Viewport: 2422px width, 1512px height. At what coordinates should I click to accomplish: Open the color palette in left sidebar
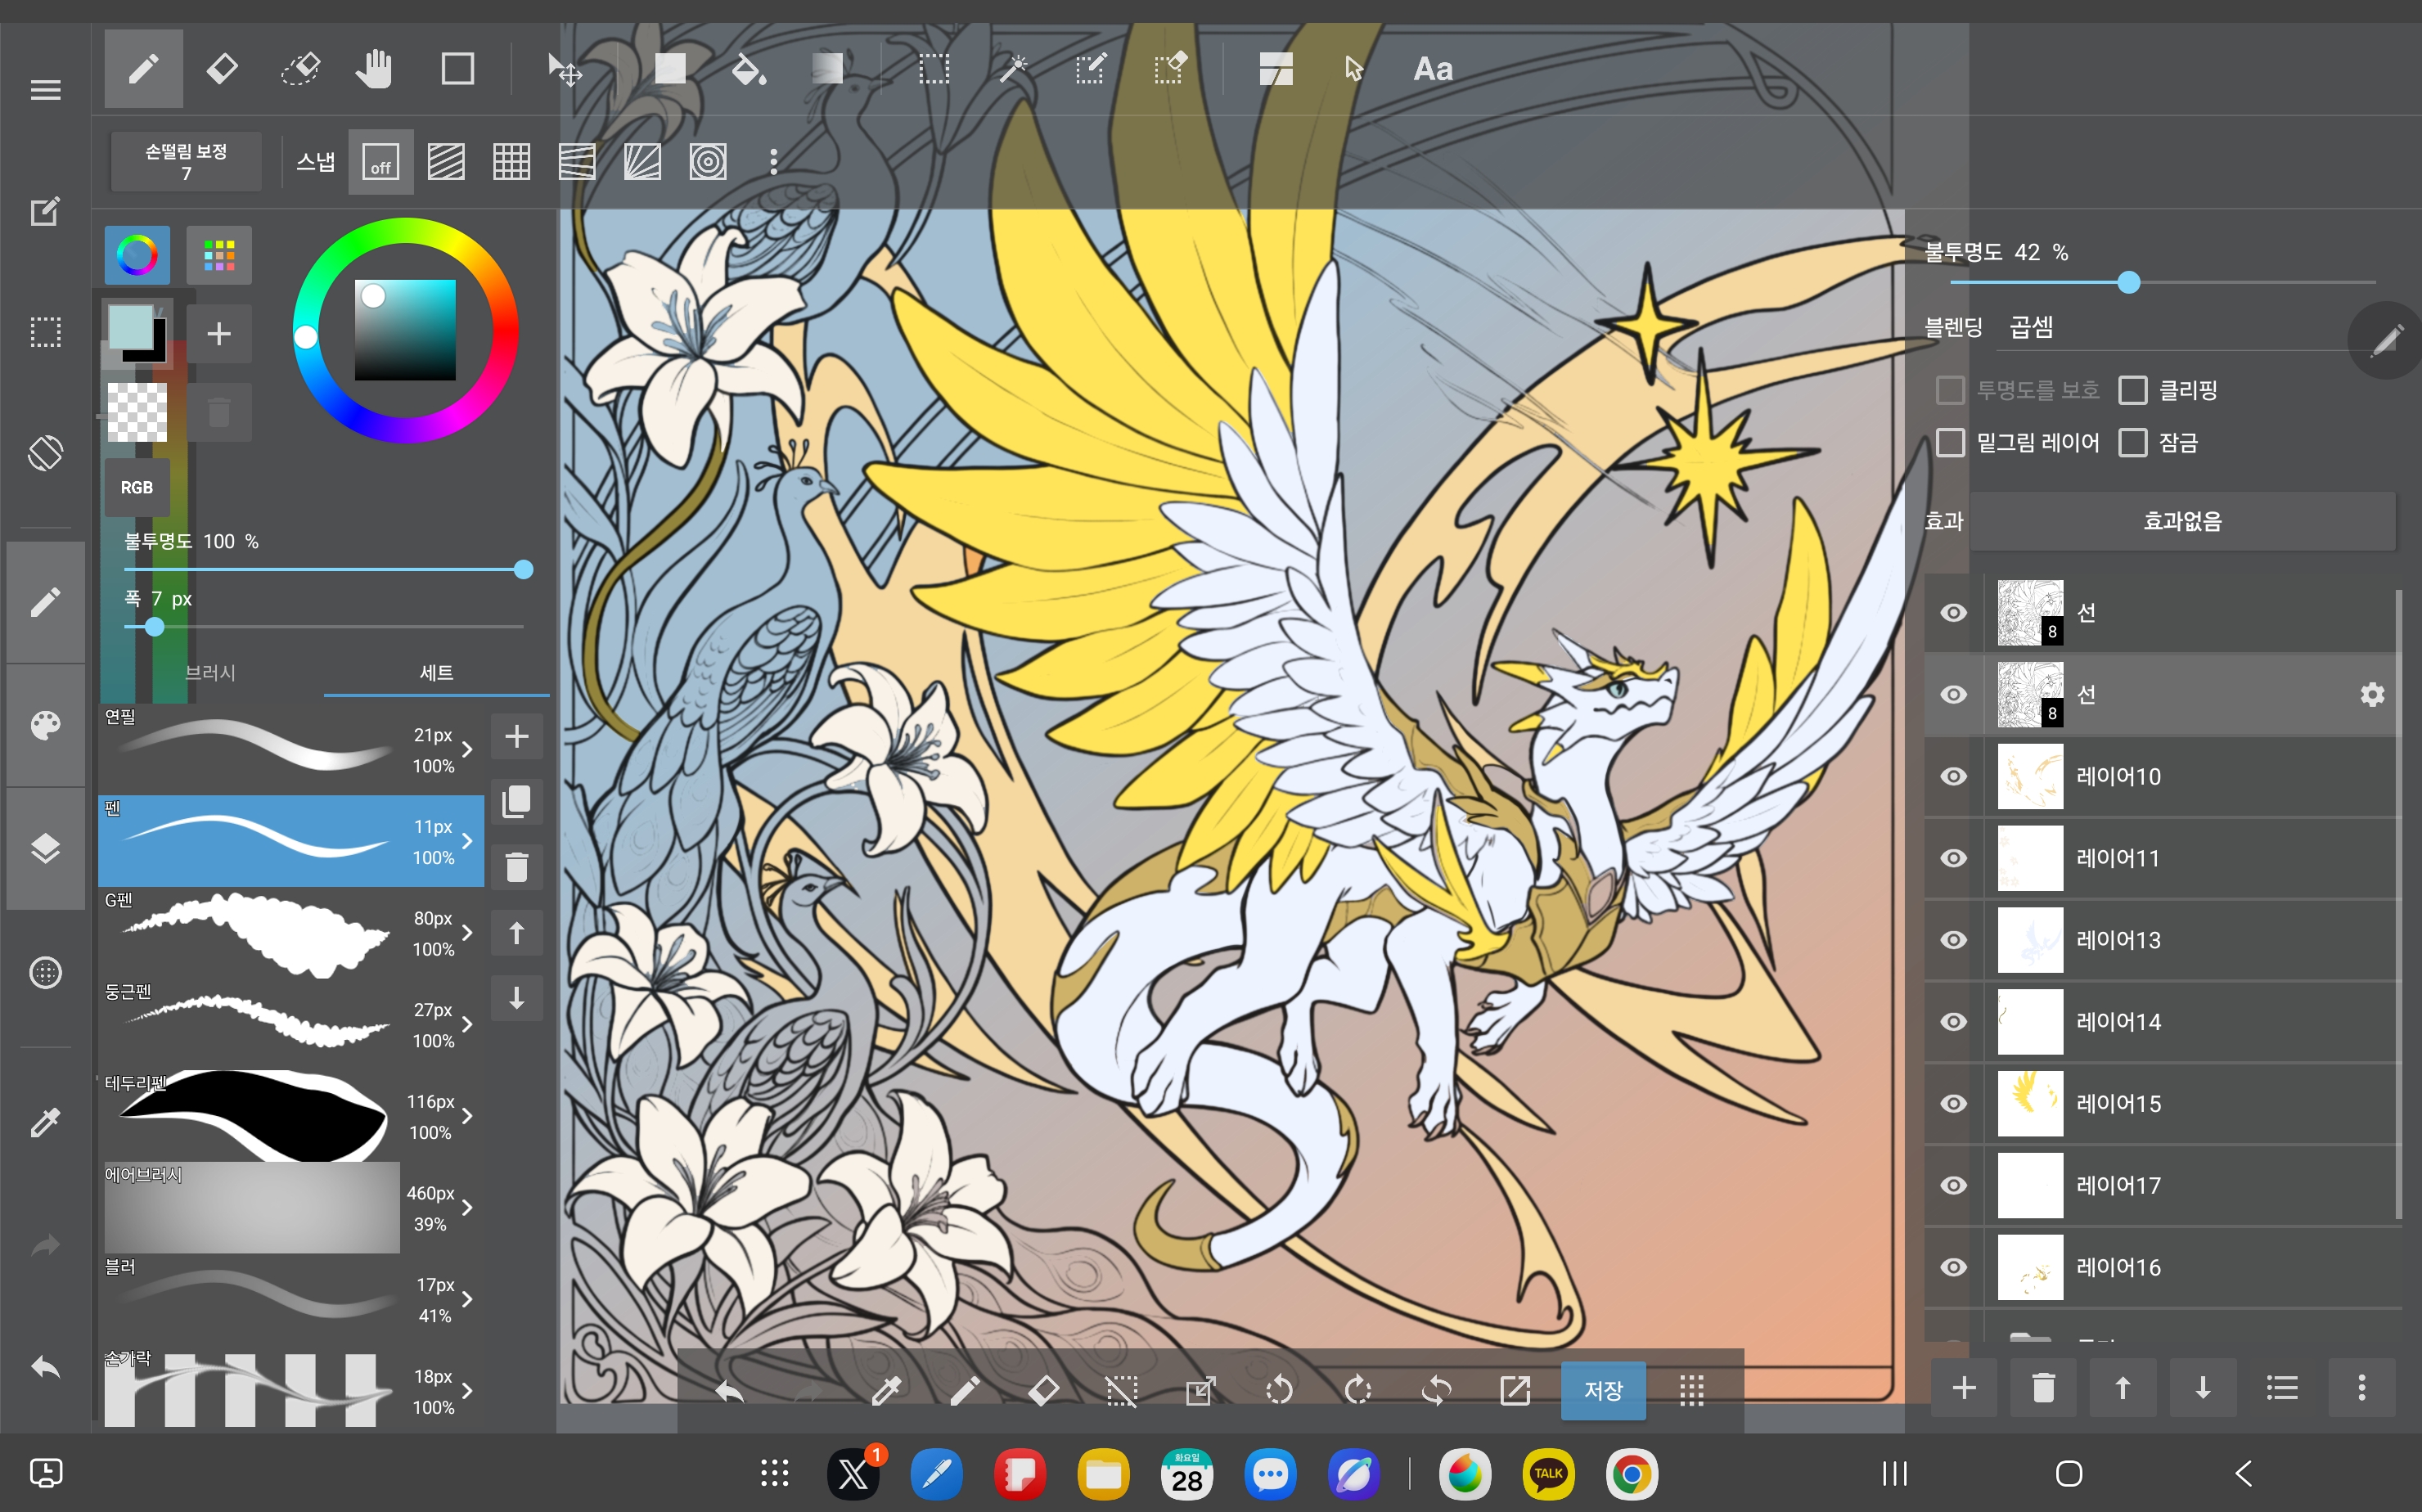(x=45, y=724)
